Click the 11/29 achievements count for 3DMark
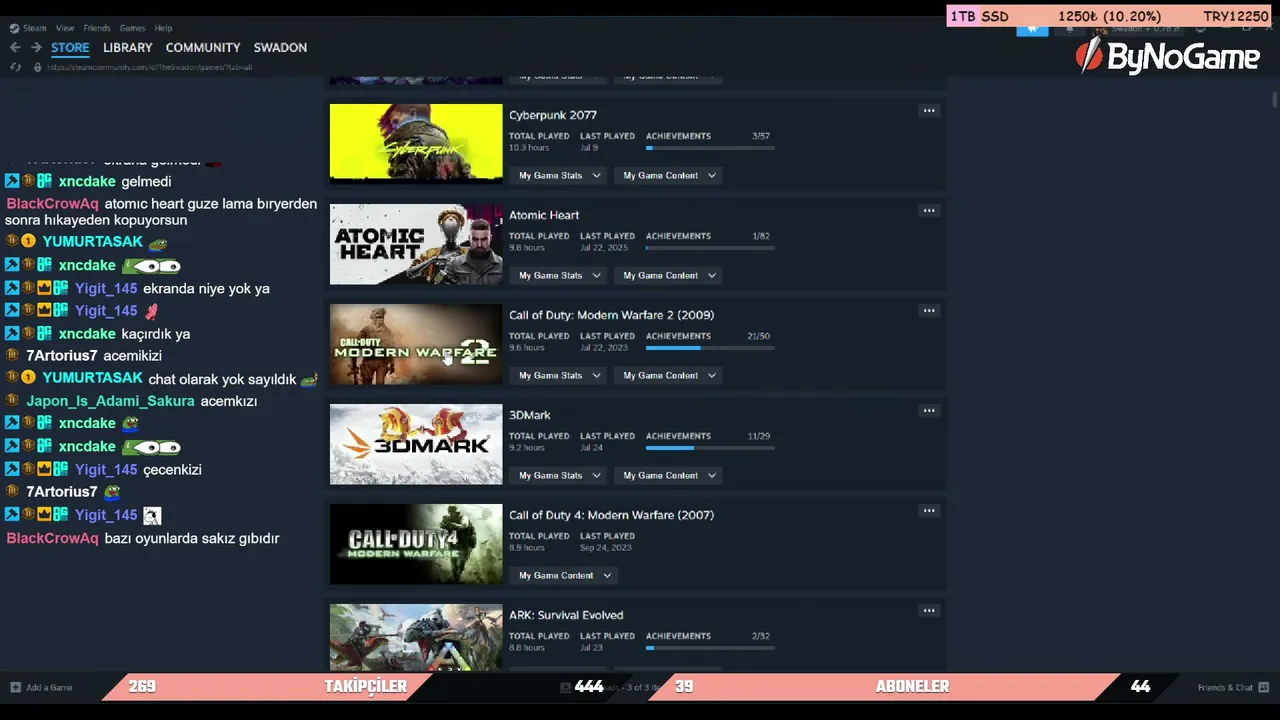The image size is (1280, 720). click(x=758, y=436)
